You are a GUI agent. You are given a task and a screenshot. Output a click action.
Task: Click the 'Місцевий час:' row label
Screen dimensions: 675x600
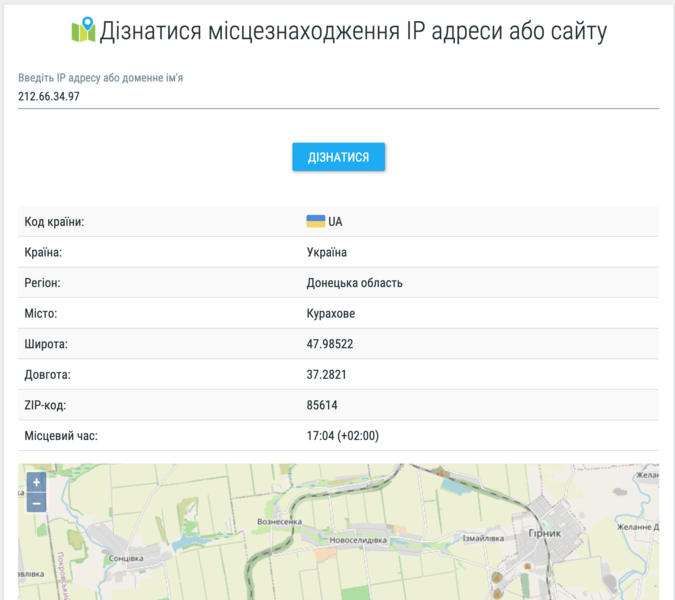(61, 436)
